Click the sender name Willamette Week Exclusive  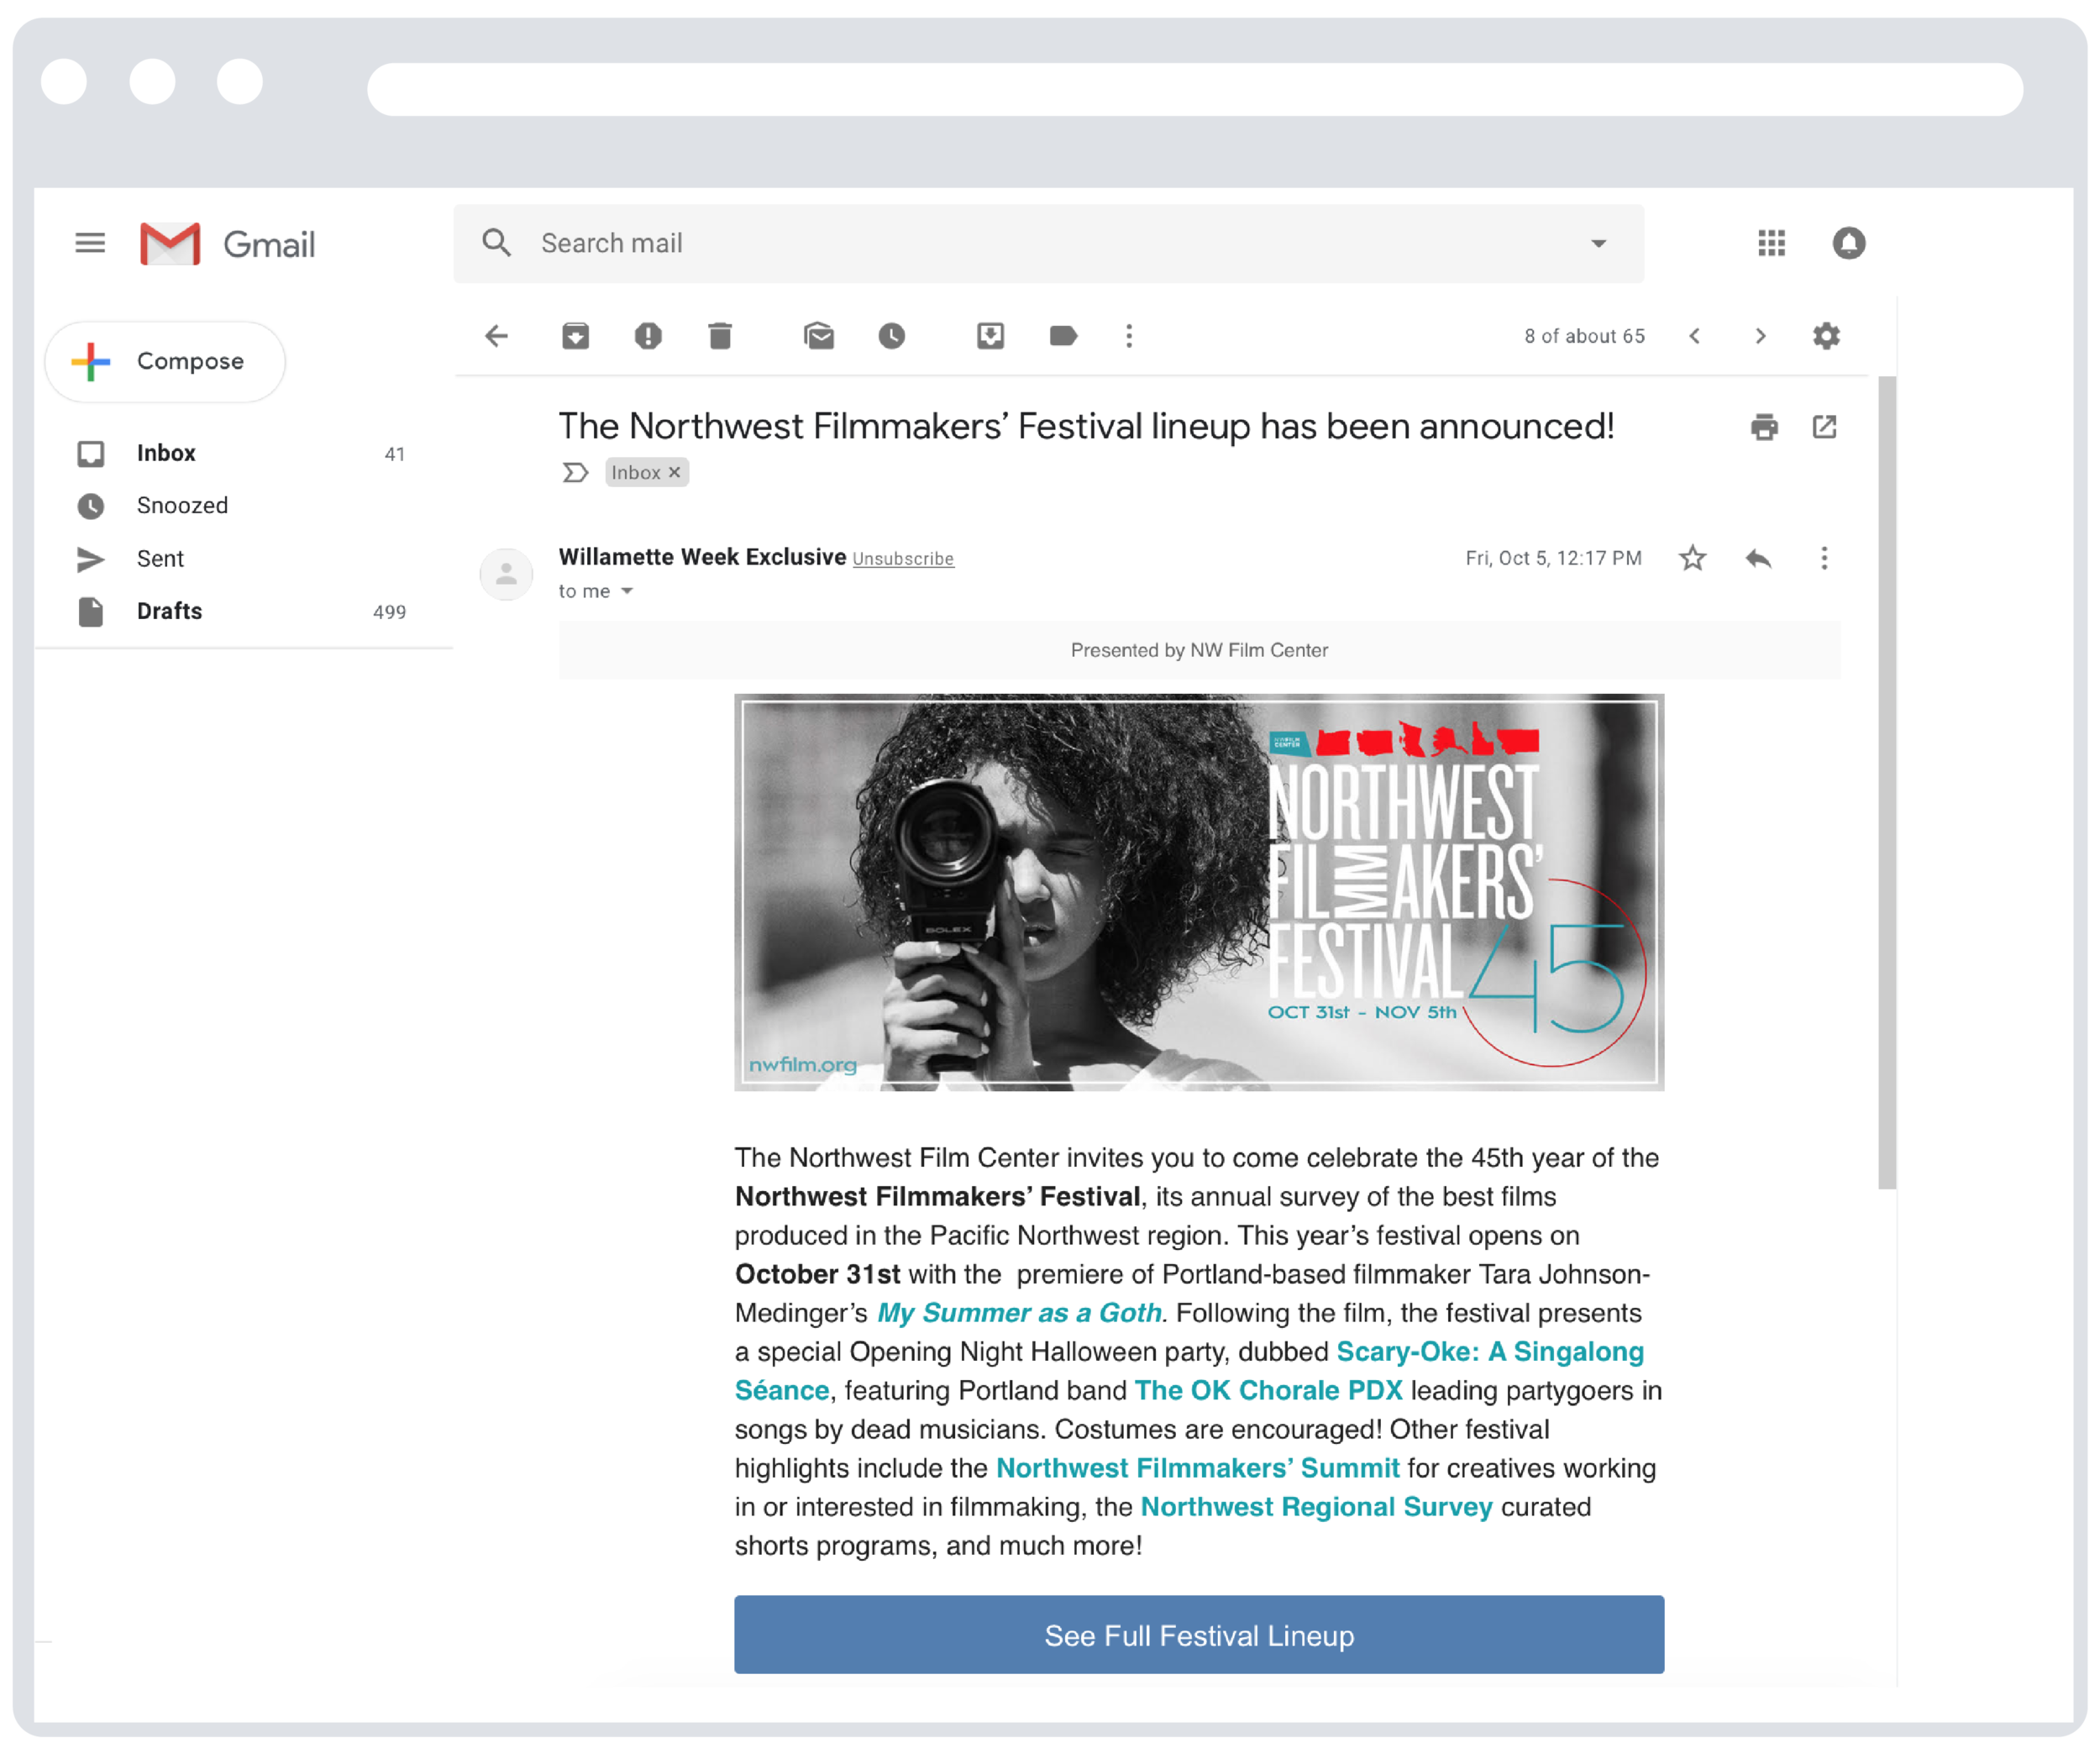point(702,557)
